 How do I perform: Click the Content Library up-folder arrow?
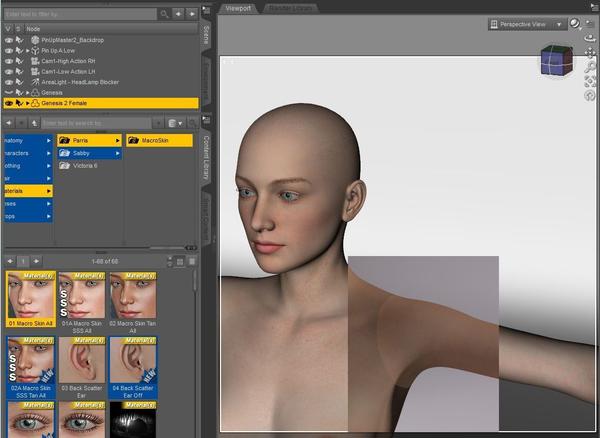point(34,123)
